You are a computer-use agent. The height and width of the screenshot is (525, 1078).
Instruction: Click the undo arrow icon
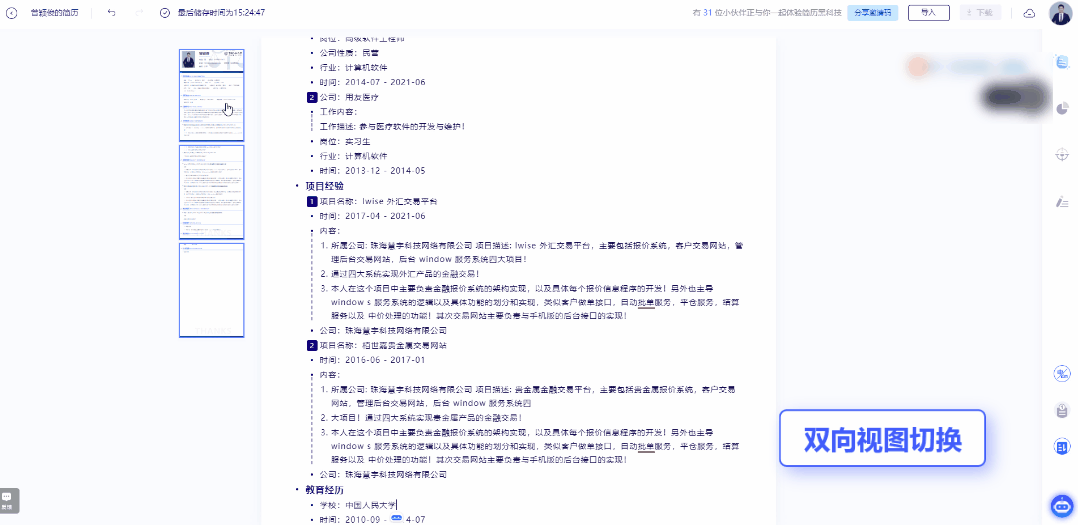(112, 13)
